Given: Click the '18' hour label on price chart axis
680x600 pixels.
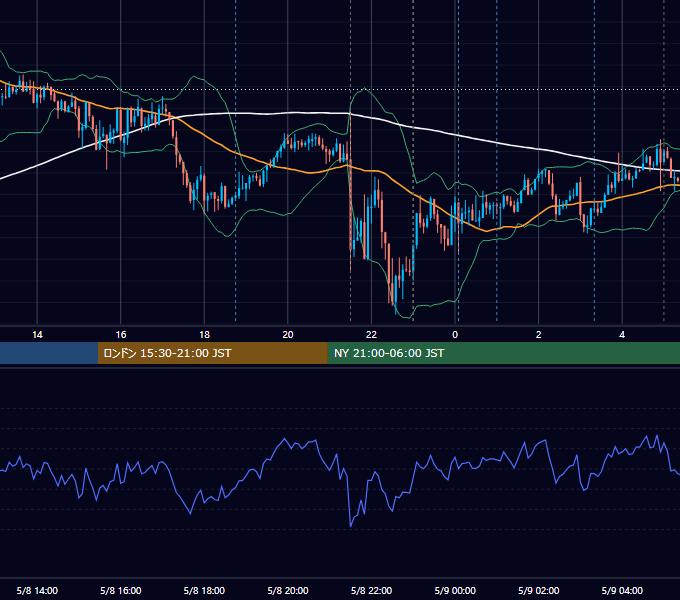Looking at the screenshot, I should 204,335.
